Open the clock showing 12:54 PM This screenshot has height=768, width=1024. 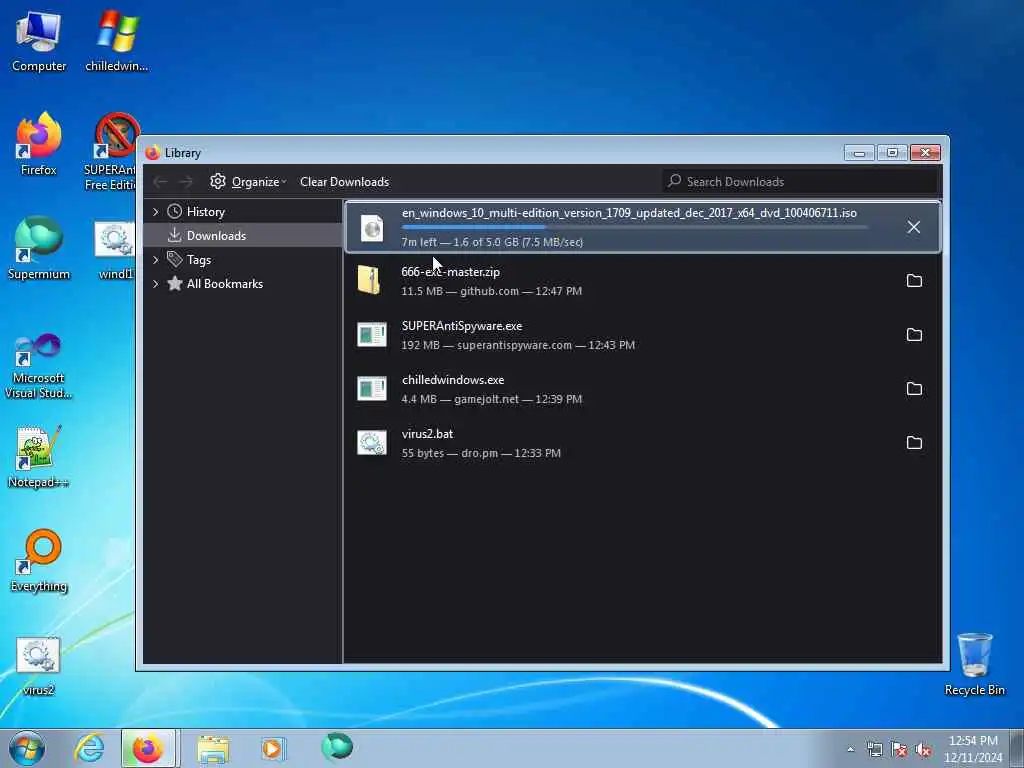[973, 748]
